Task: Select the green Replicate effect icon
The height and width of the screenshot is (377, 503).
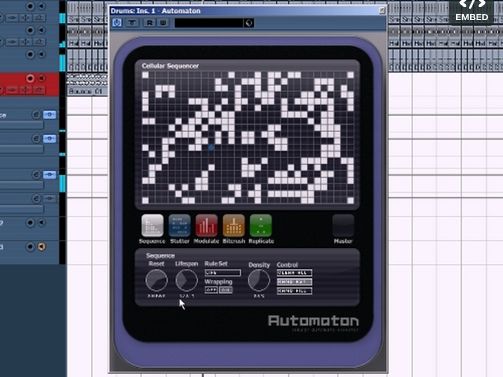Action: pyautogui.click(x=261, y=226)
